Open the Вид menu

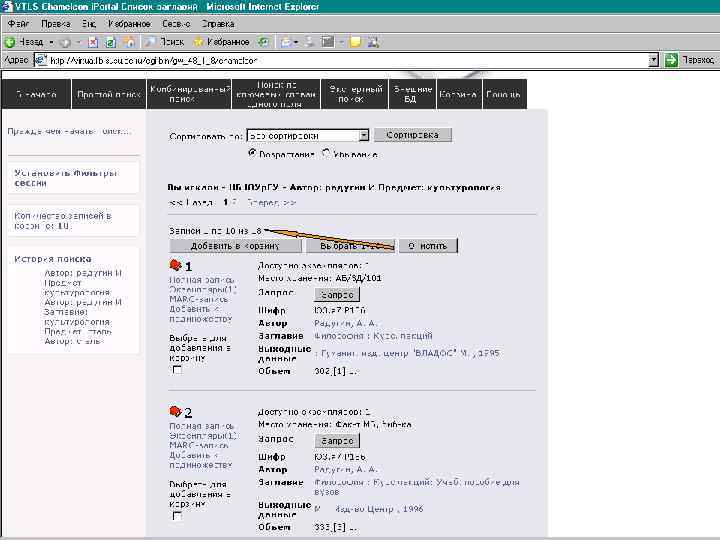(89, 23)
